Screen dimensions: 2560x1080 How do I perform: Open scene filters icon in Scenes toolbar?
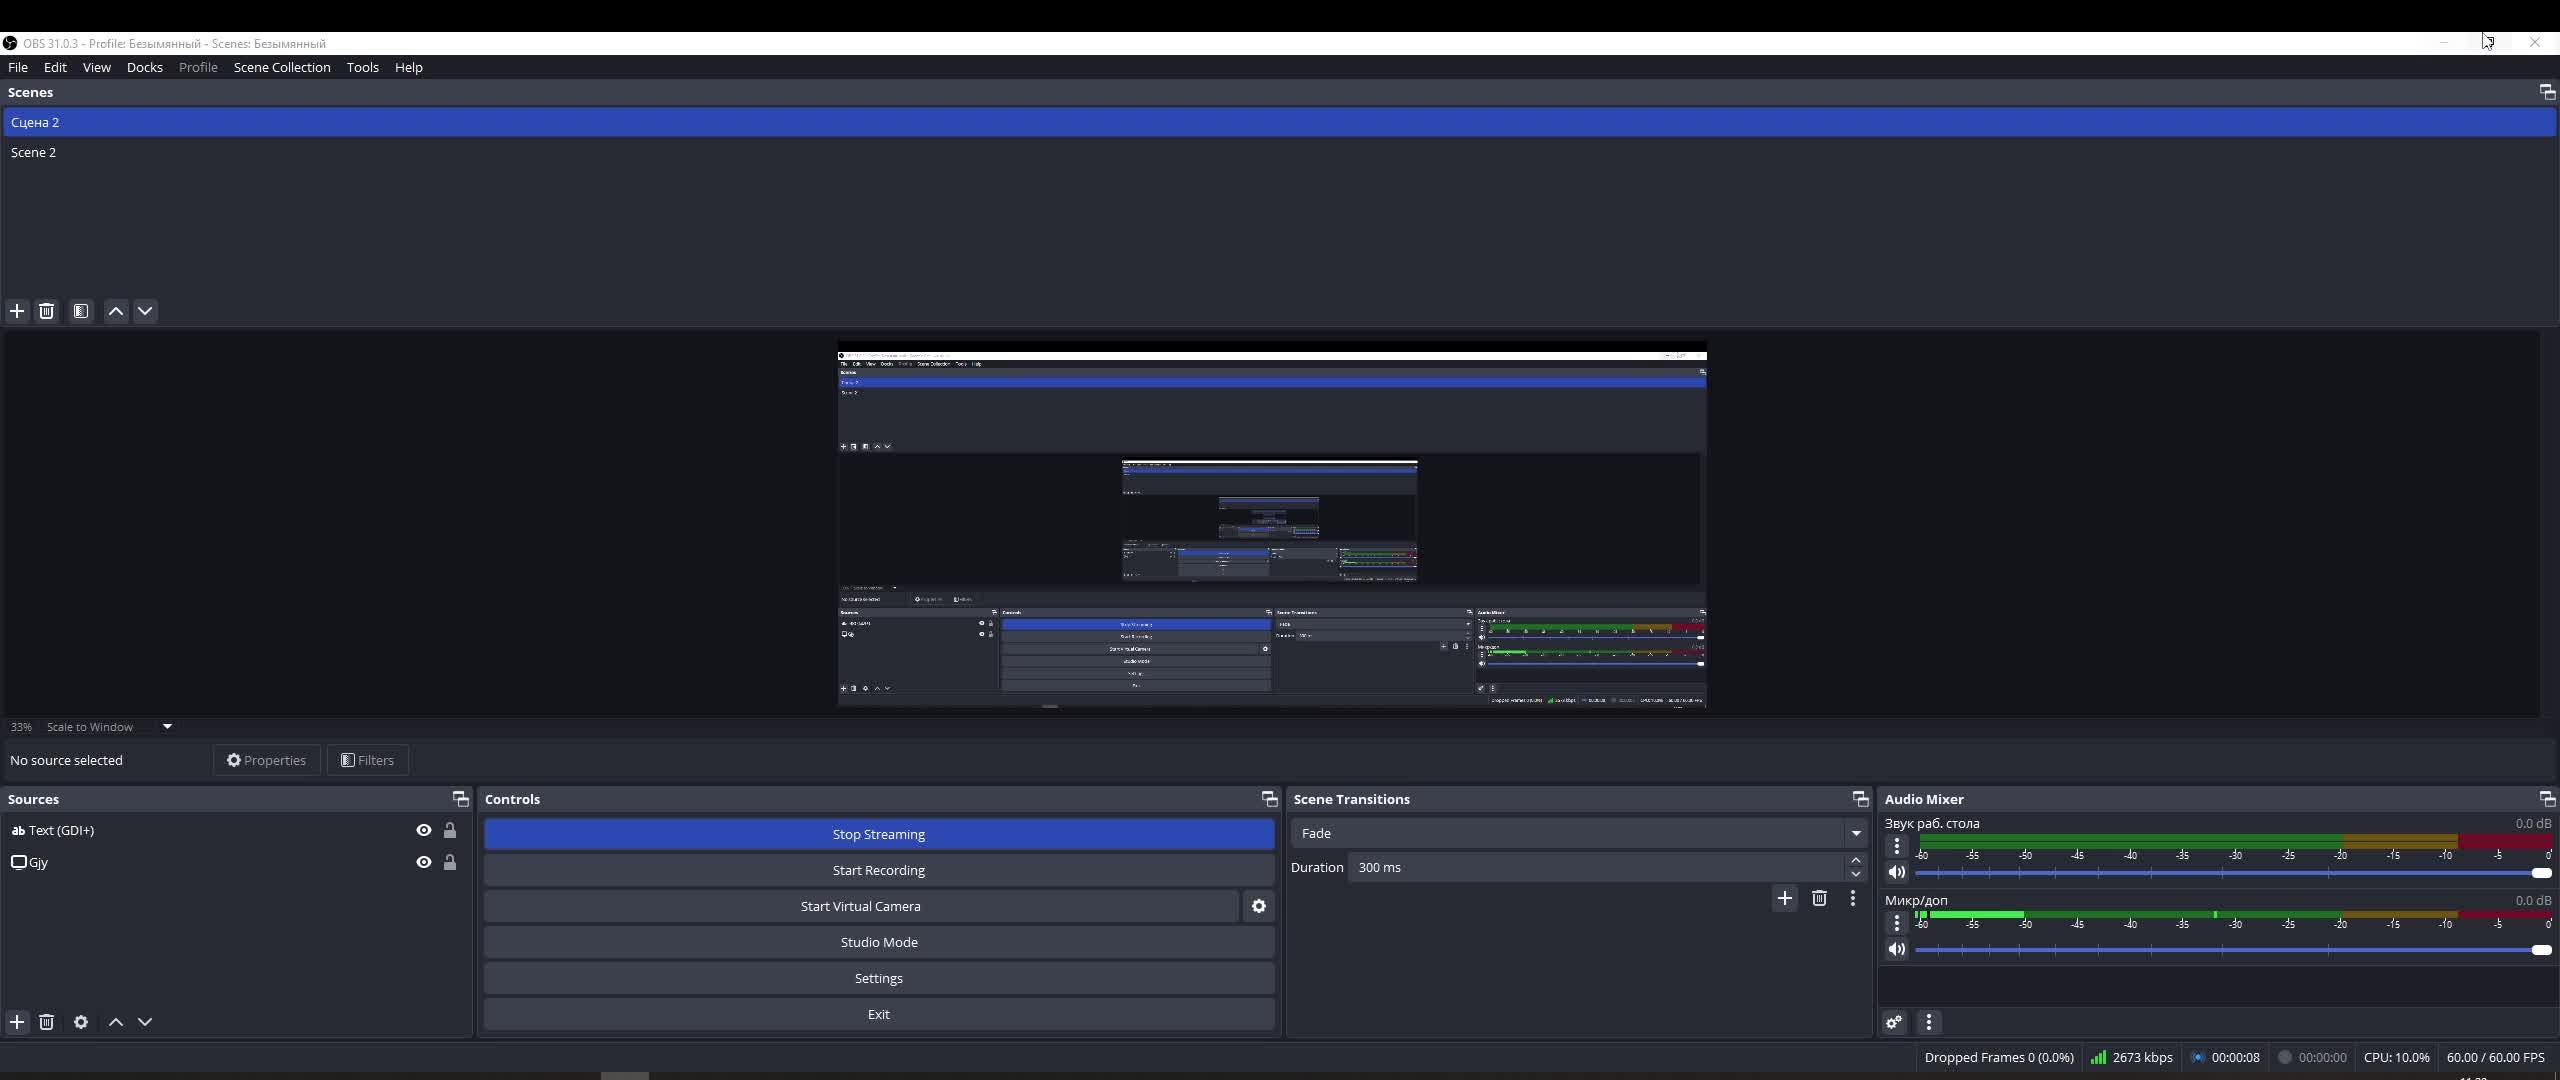coord(81,311)
